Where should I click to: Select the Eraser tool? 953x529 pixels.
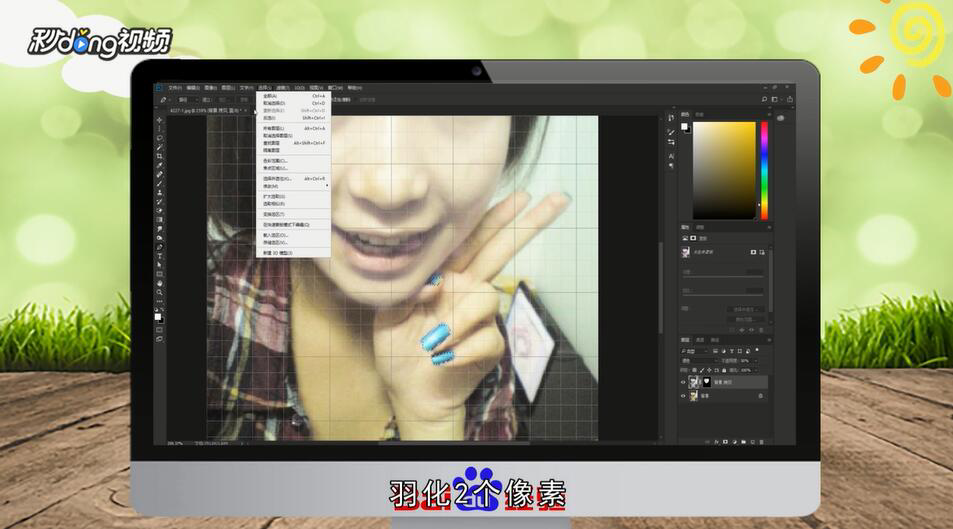tap(159, 210)
